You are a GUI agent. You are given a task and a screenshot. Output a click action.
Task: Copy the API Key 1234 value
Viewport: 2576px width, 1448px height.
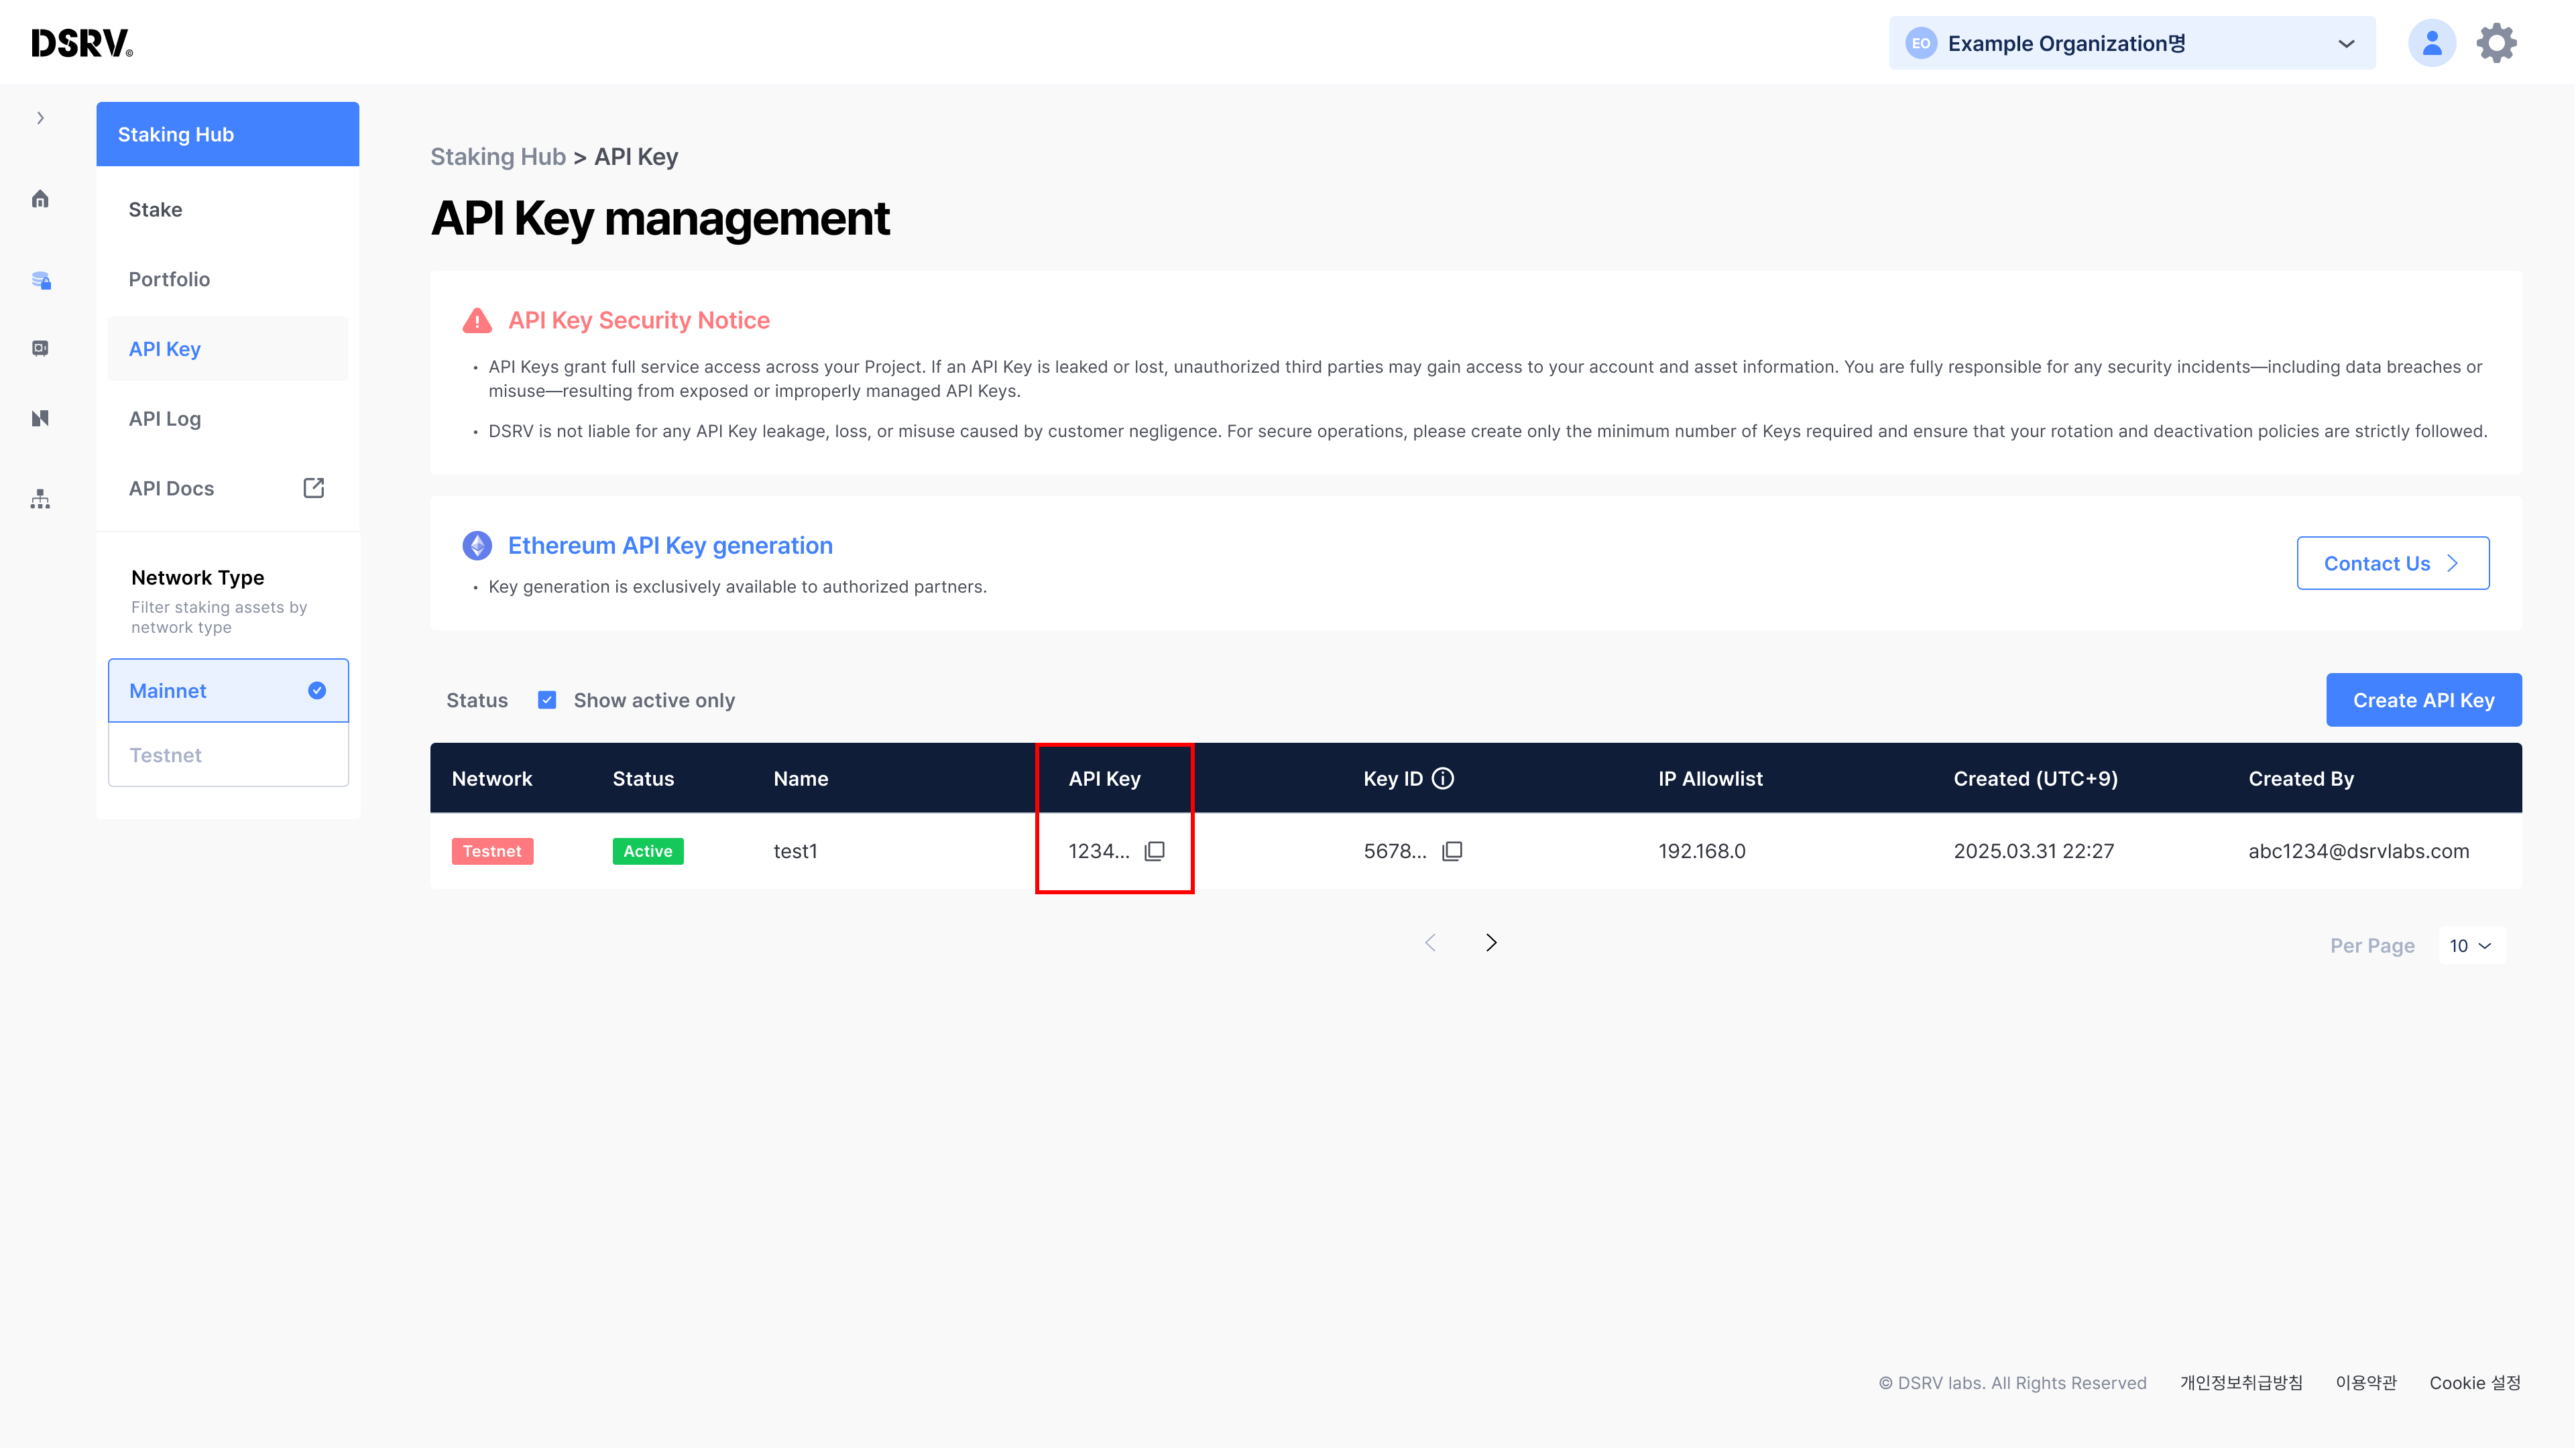pos(1154,851)
